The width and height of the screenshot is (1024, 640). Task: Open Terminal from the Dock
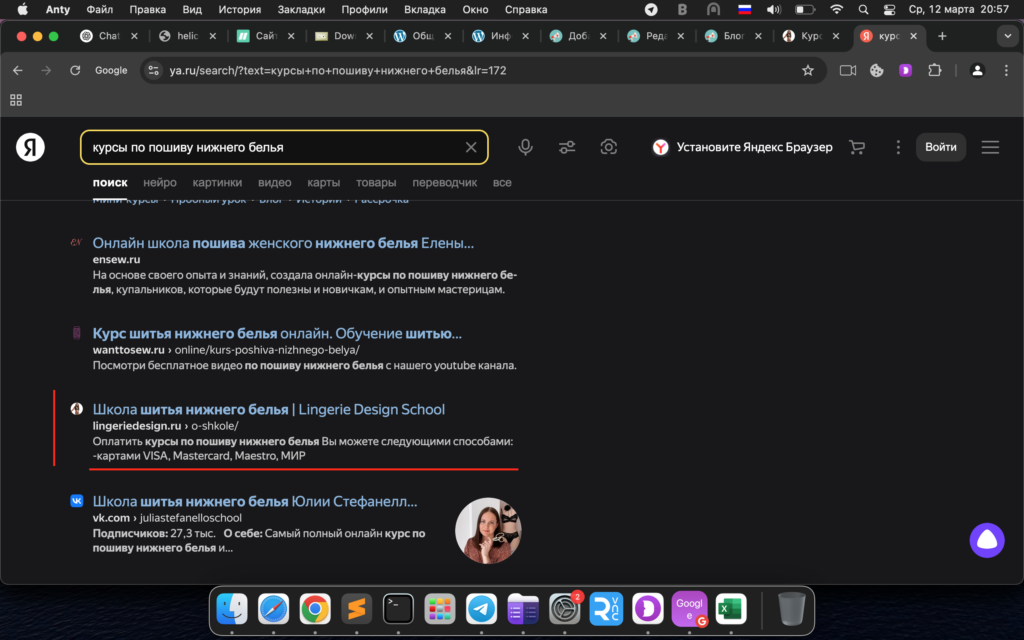(398, 609)
